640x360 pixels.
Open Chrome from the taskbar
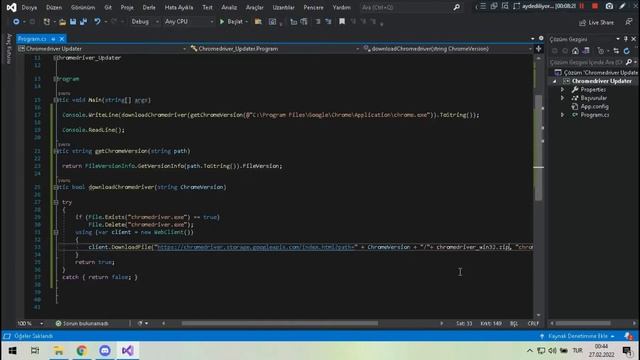coord(82,351)
